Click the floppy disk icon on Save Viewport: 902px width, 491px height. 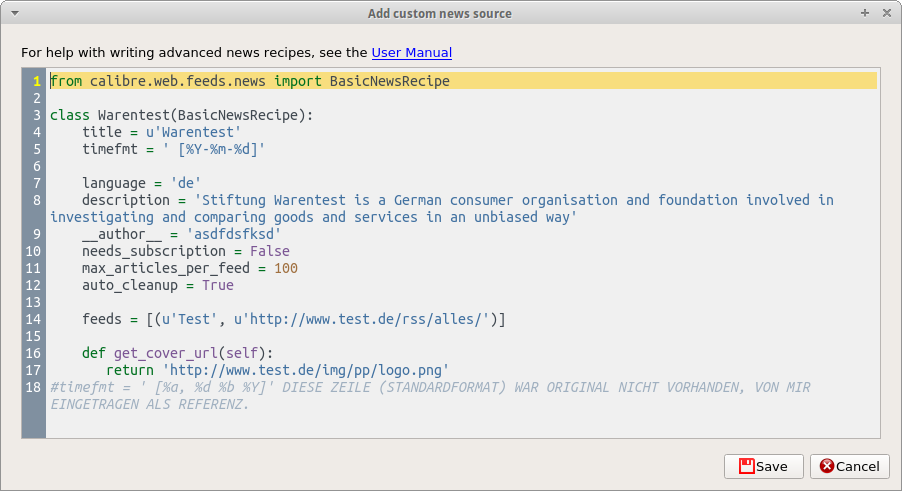pos(746,466)
